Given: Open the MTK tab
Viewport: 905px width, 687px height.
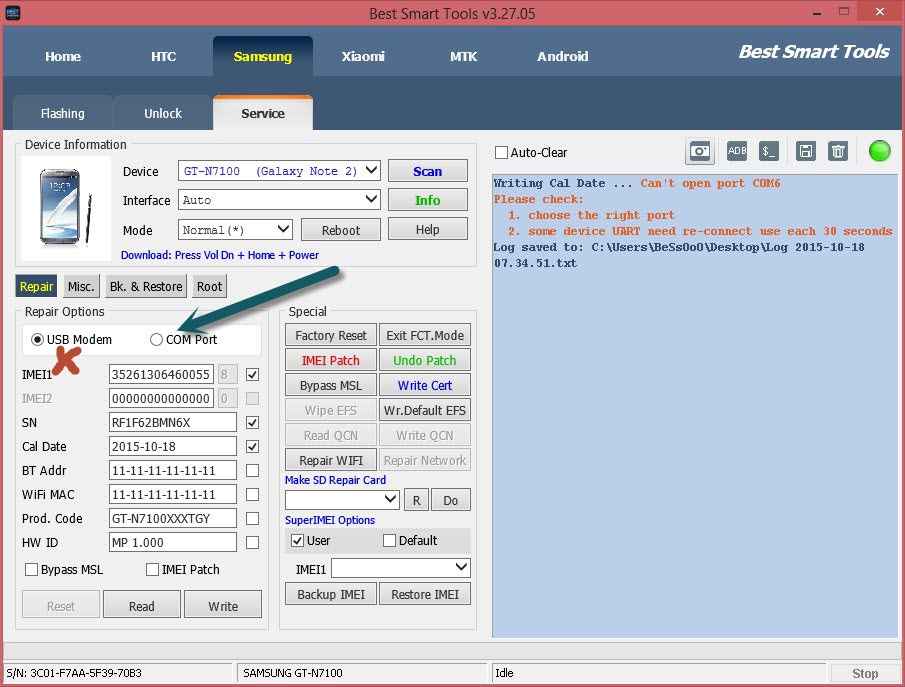Looking at the screenshot, I should click(x=463, y=57).
